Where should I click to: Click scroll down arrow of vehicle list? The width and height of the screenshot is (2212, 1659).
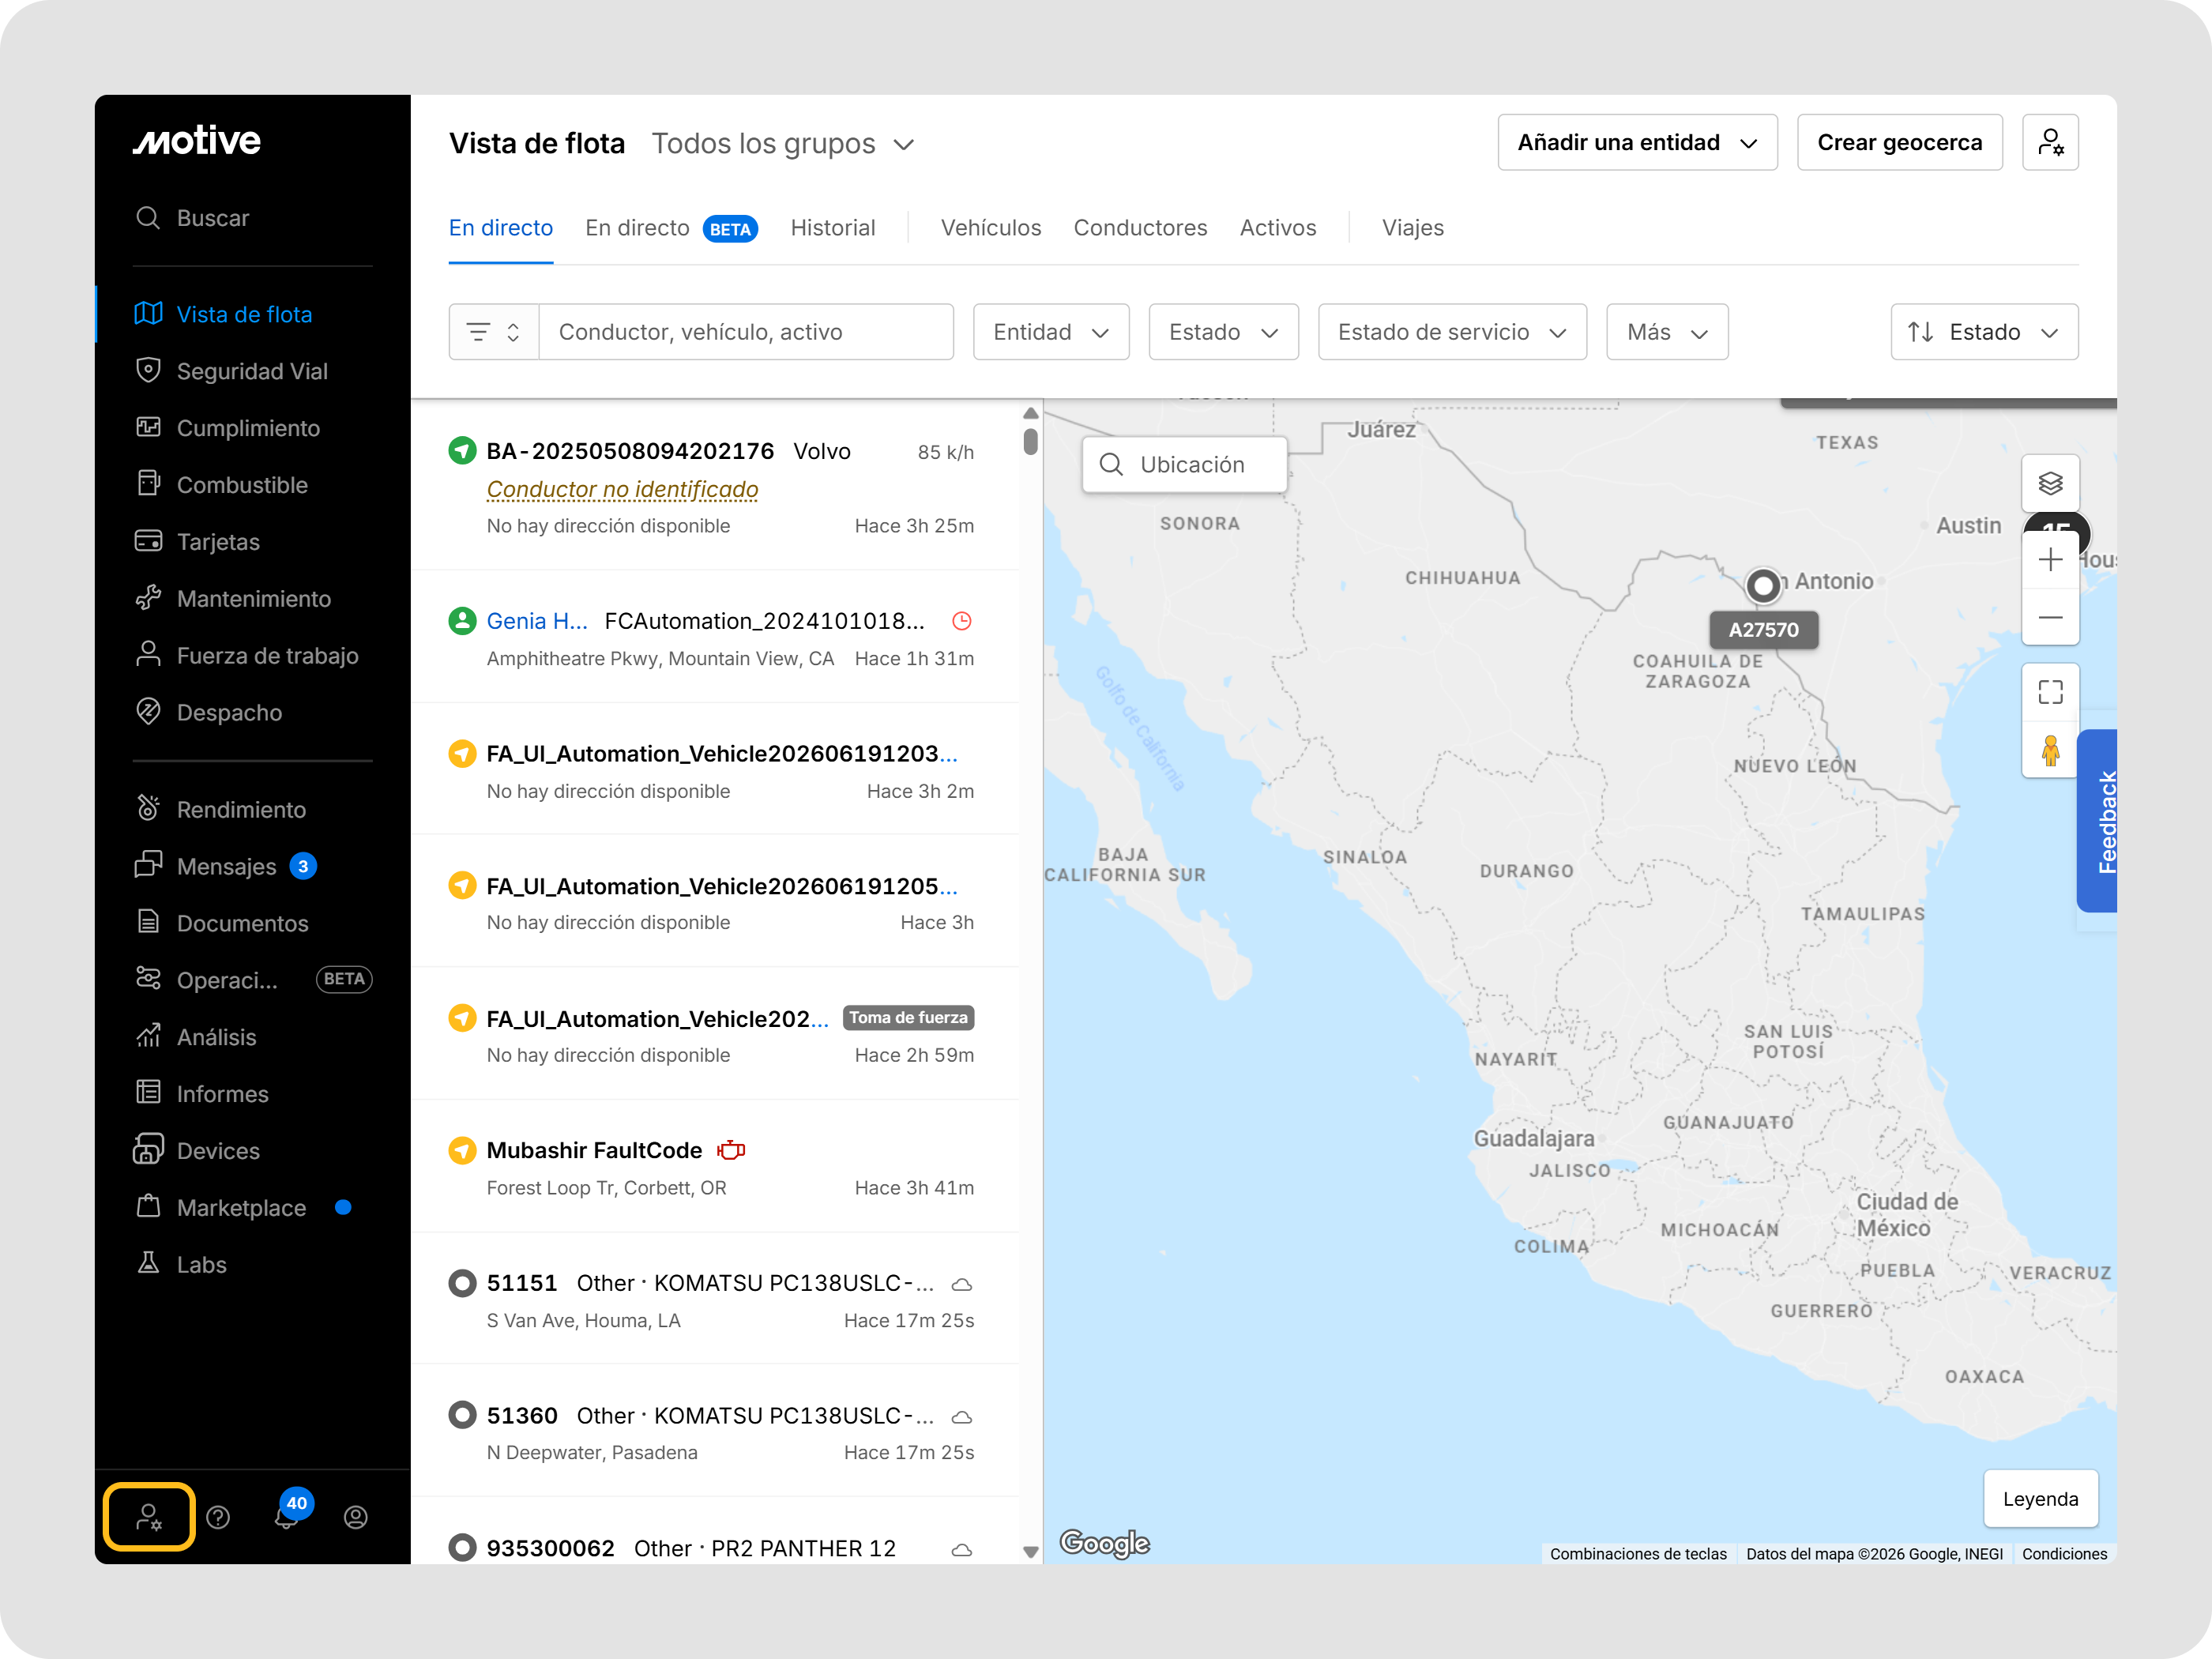[x=1030, y=1552]
